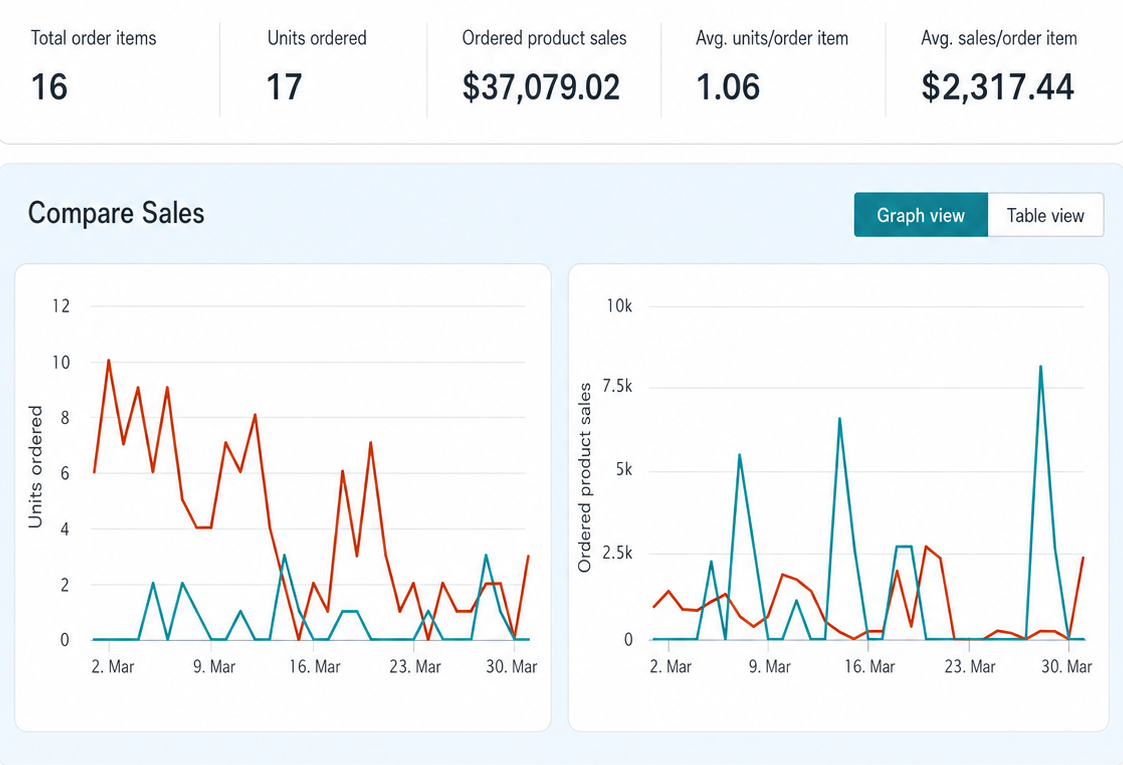This screenshot has width=1123, height=765.
Task: Select the Avg. units/order item label
Action: point(772,38)
